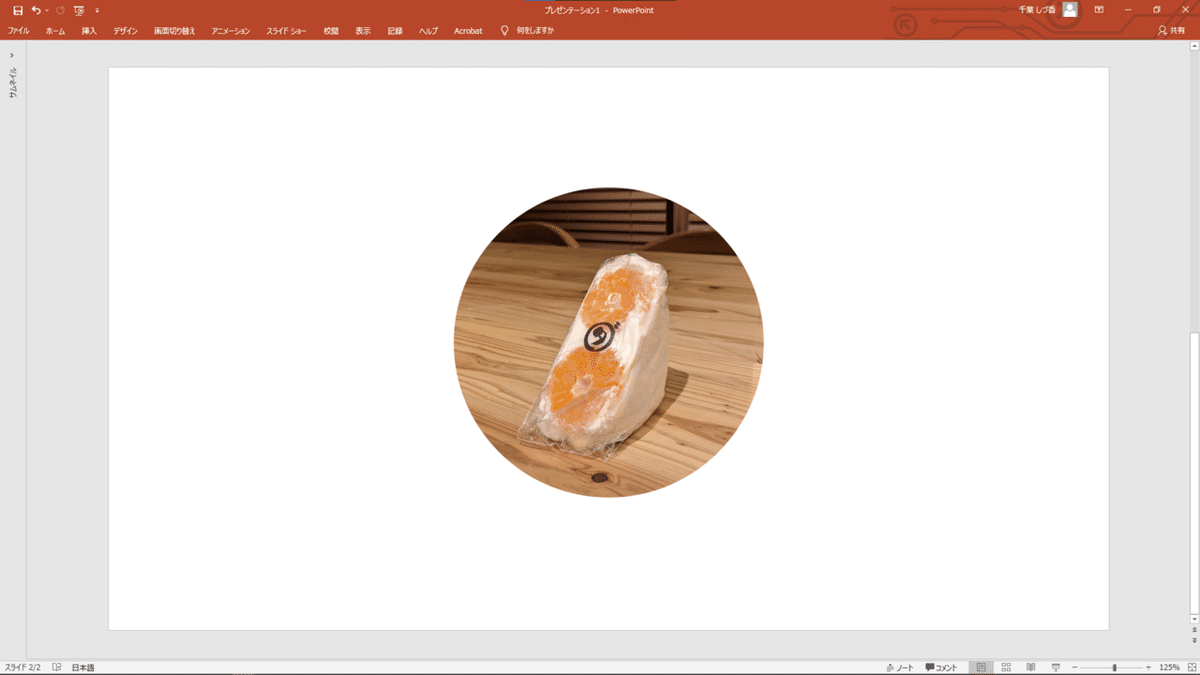Open the デザイン ribbon tab
The width and height of the screenshot is (1200, 675).
click(x=125, y=31)
